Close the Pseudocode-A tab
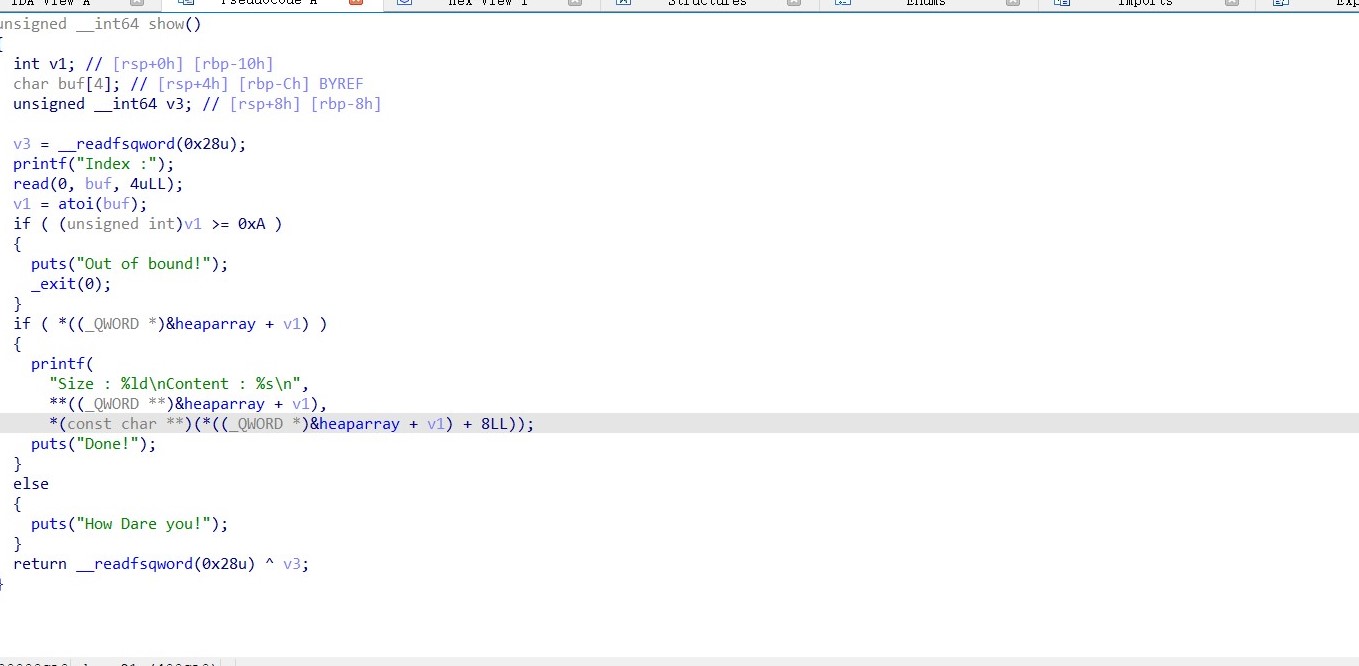Image resolution: width=1359 pixels, height=666 pixels. pyautogui.click(x=356, y=3)
